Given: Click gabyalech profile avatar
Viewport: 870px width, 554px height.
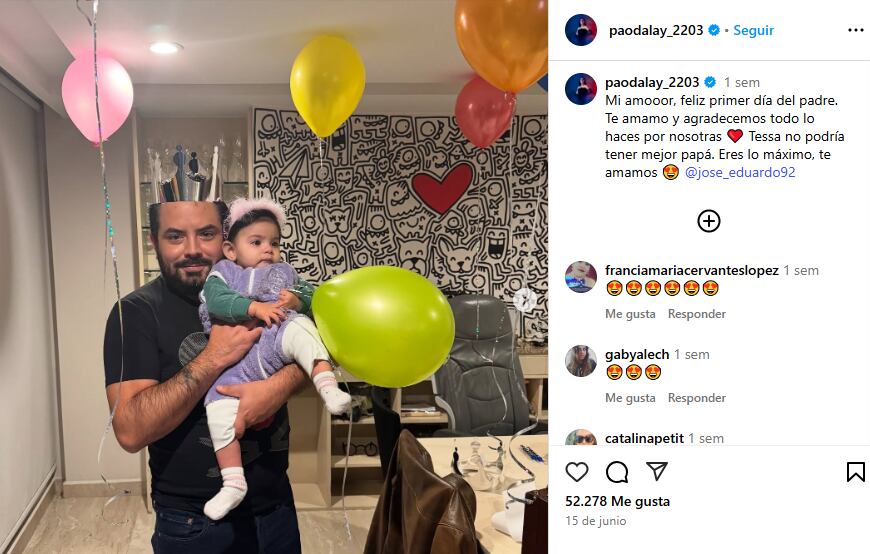Looking at the screenshot, I should [581, 361].
